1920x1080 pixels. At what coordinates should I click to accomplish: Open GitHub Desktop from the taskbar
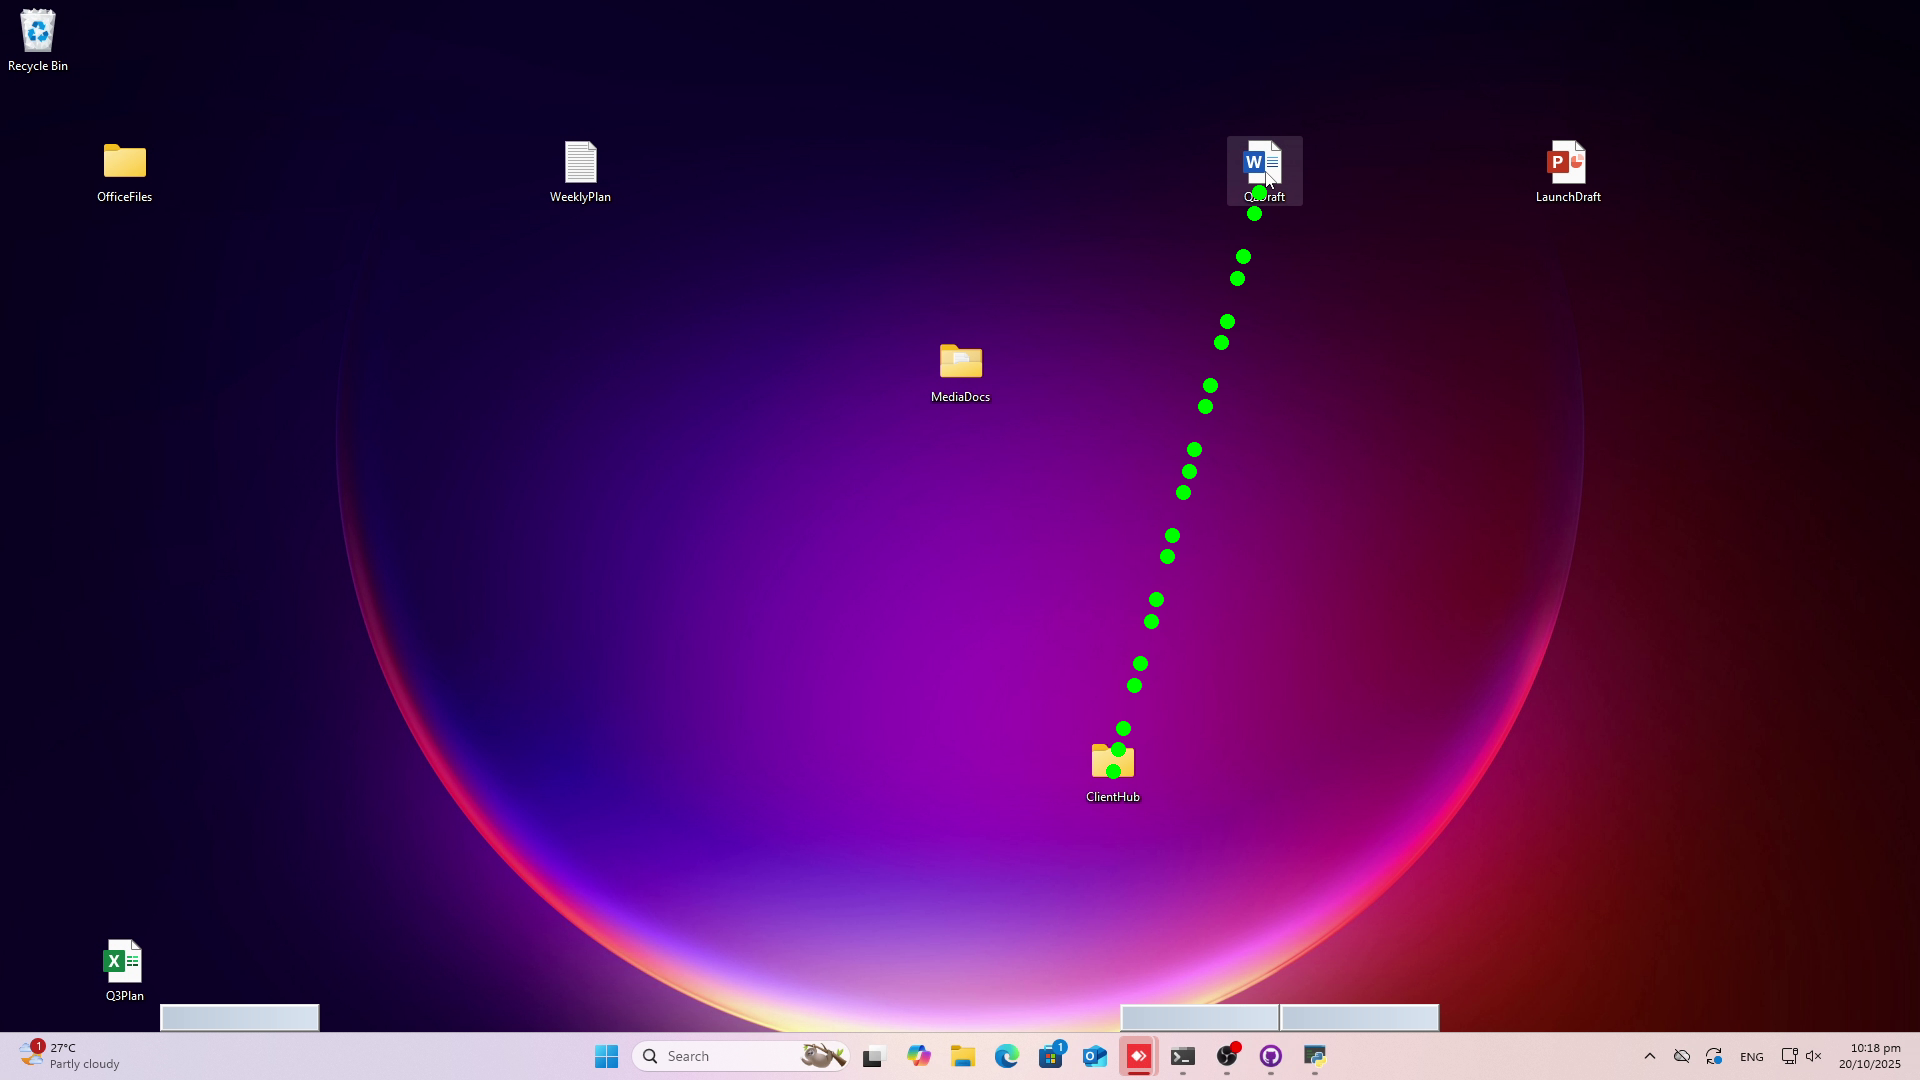pos(1271,1055)
